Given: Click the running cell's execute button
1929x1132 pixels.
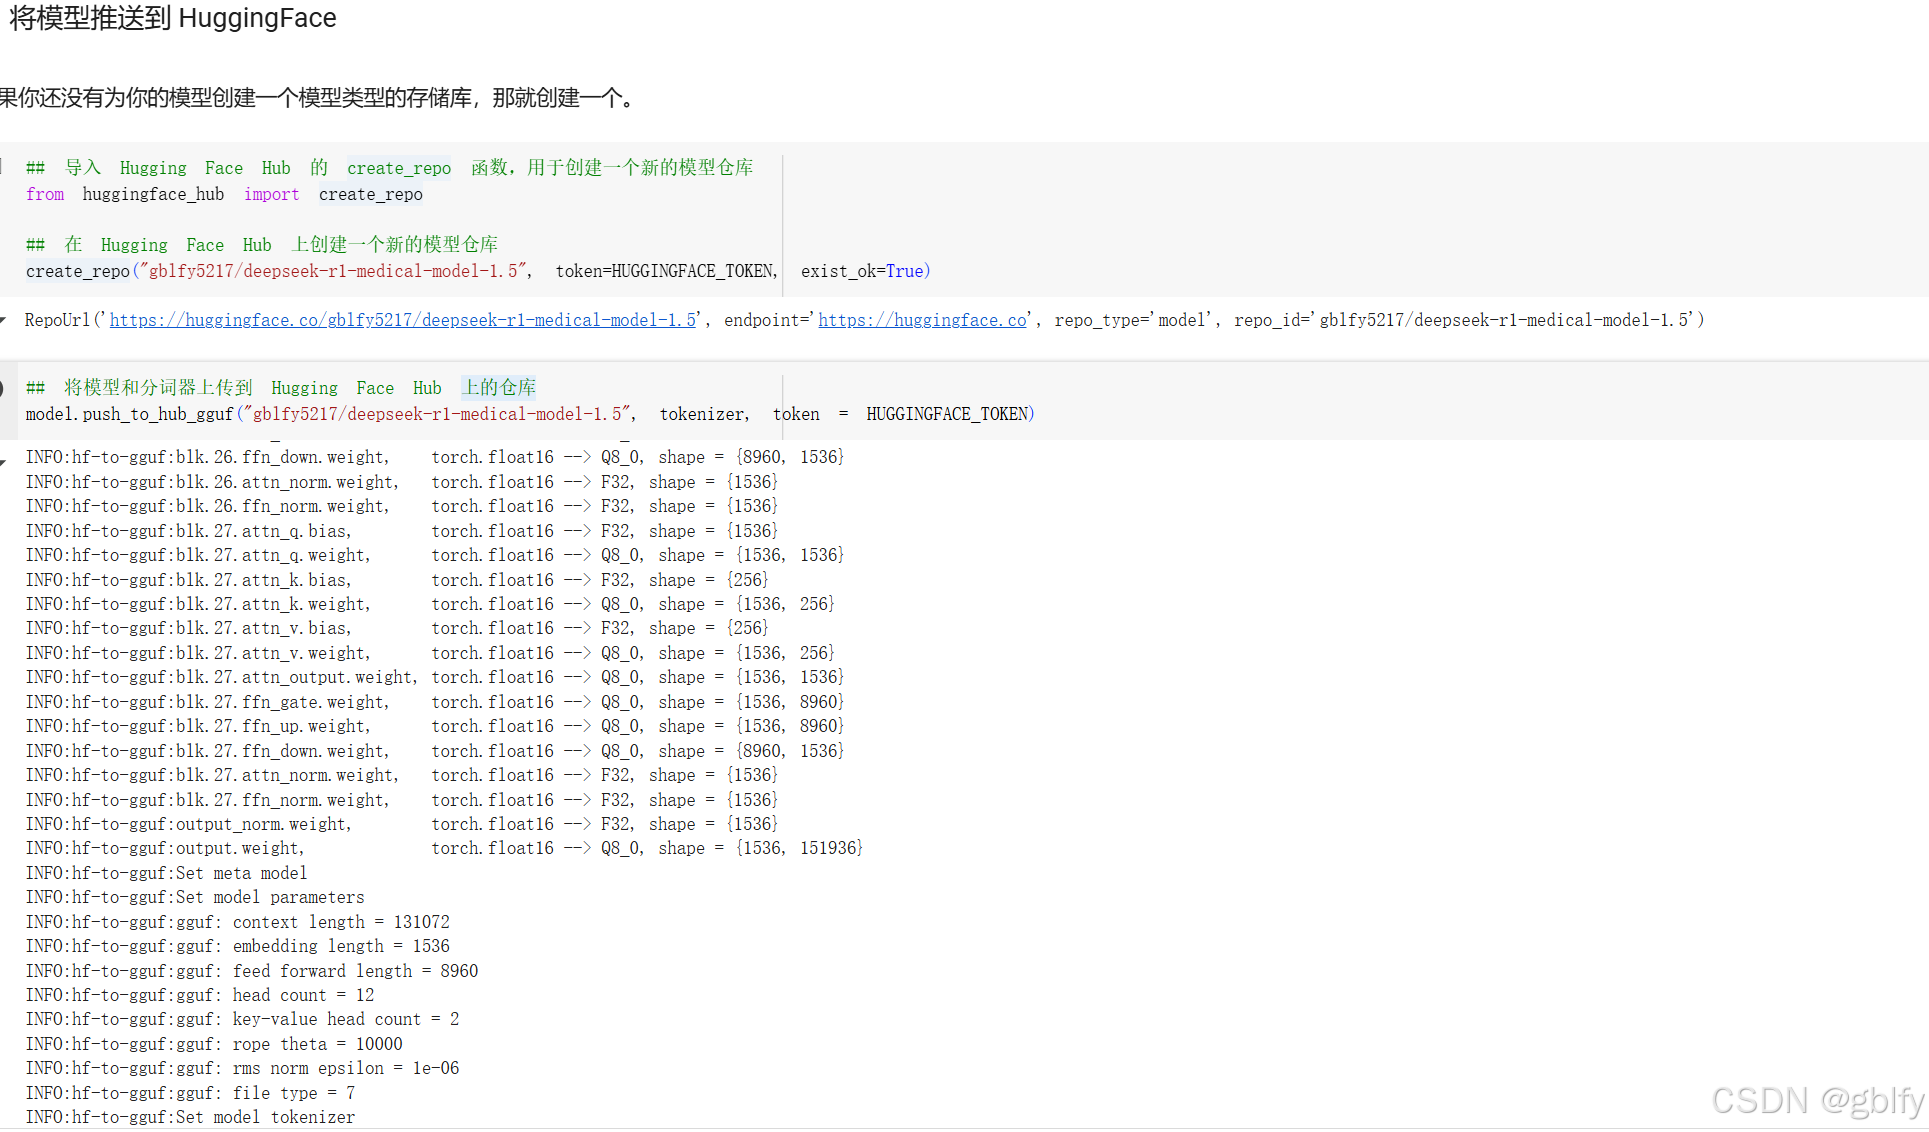Looking at the screenshot, I should tap(3, 389).
